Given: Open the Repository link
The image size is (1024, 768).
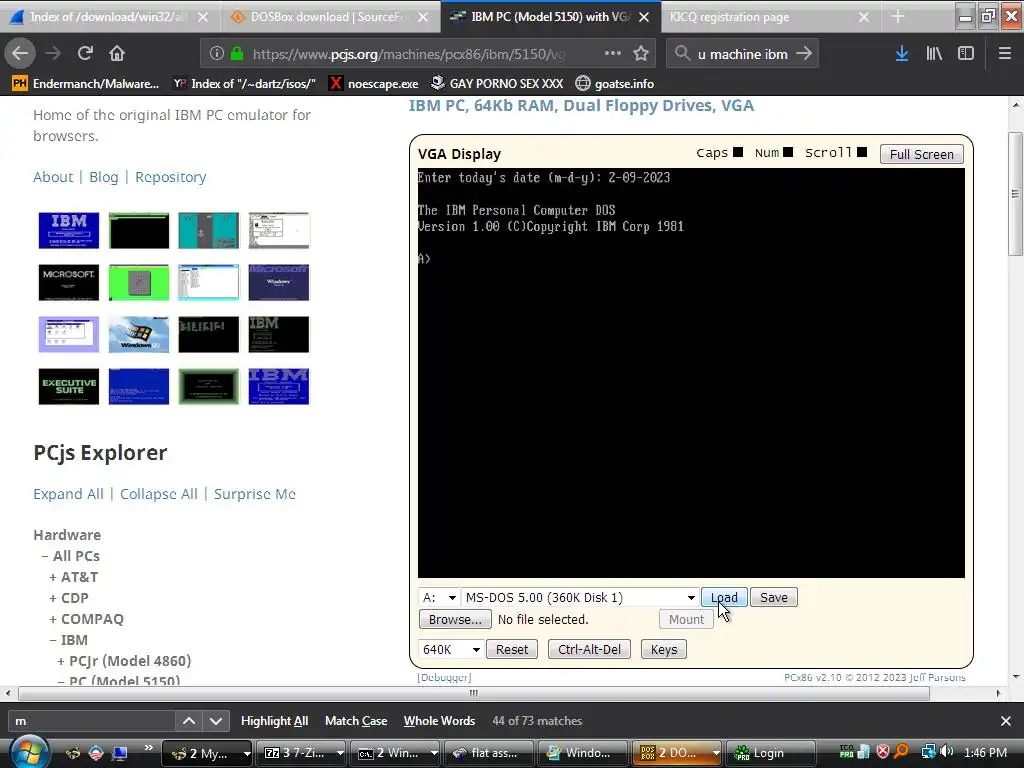Looking at the screenshot, I should pyautogui.click(x=170, y=178).
